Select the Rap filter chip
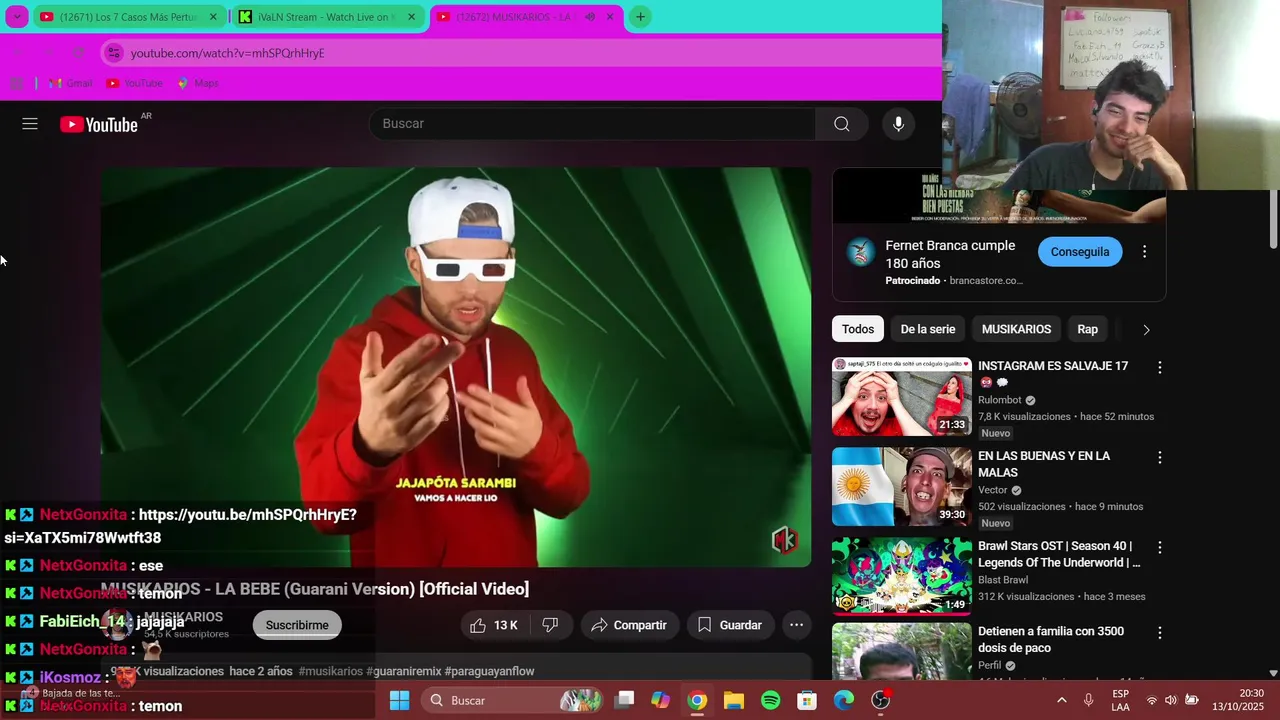The width and height of the screenshot is (1280, 720). [x=1087, y=329]
